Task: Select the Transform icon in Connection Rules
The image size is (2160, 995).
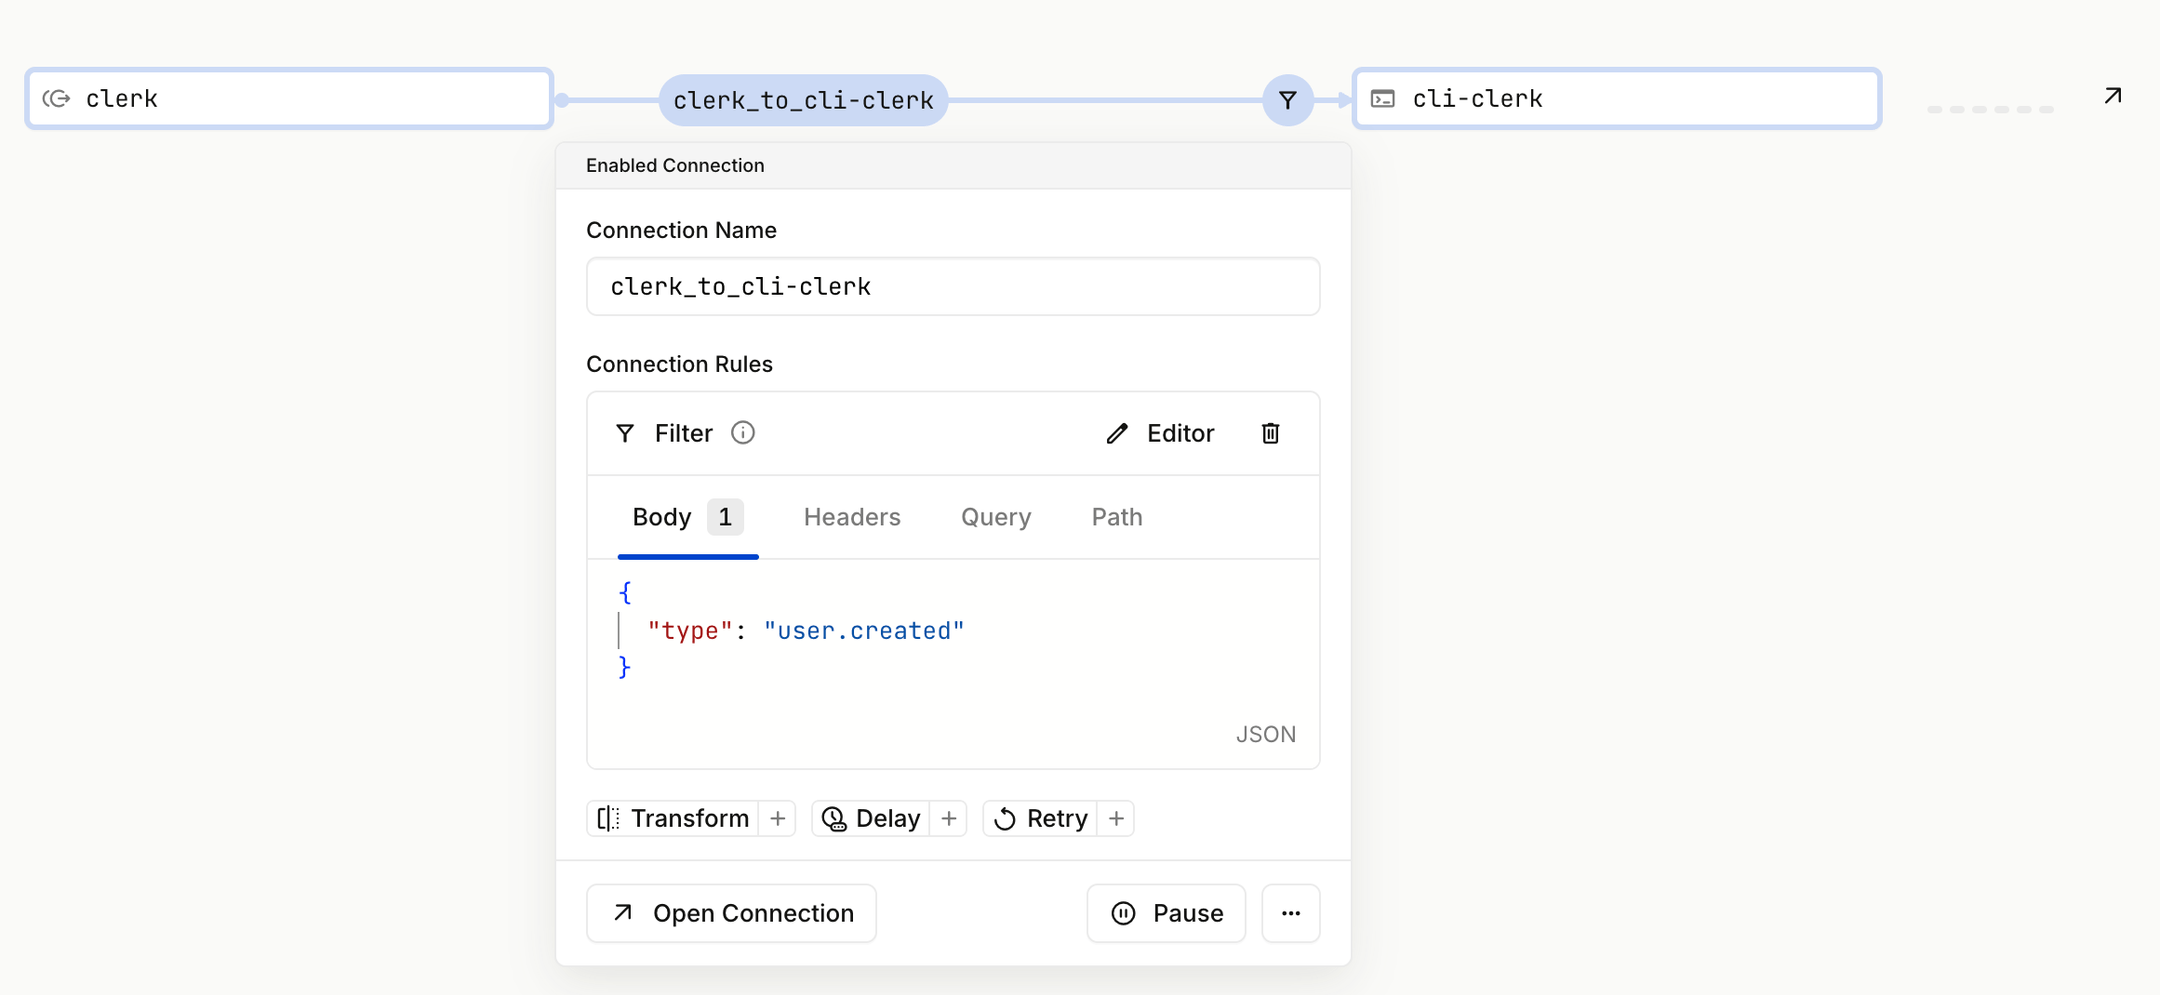Action: click(x=608, y=818)
